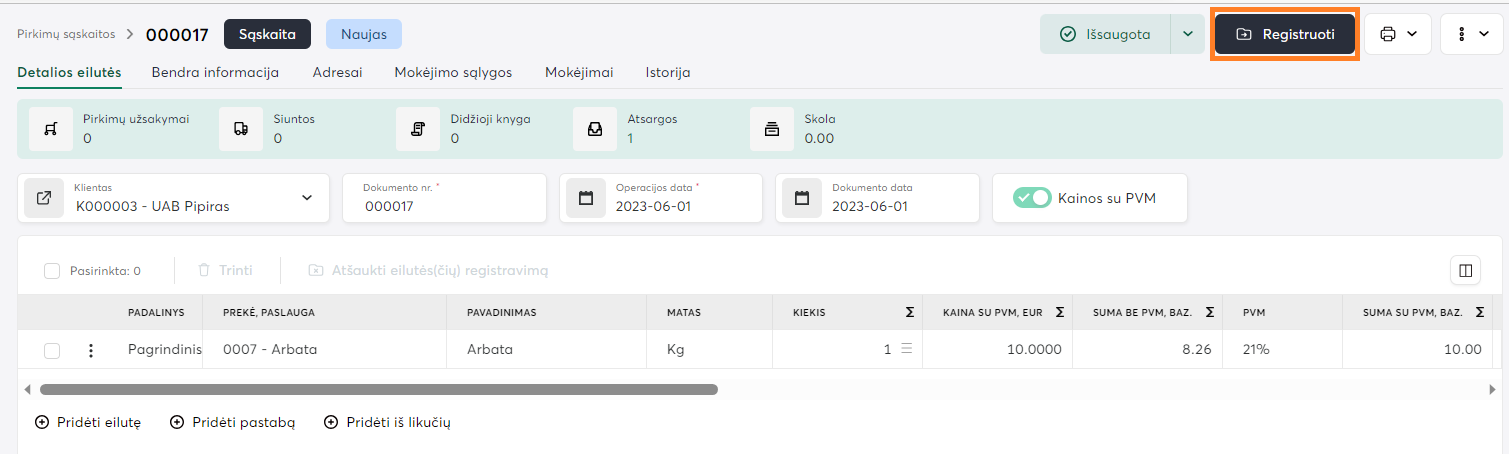Select the Arbata row checkbox
Viewport: 1509px width, 454px height.
(x=52, y=350)
